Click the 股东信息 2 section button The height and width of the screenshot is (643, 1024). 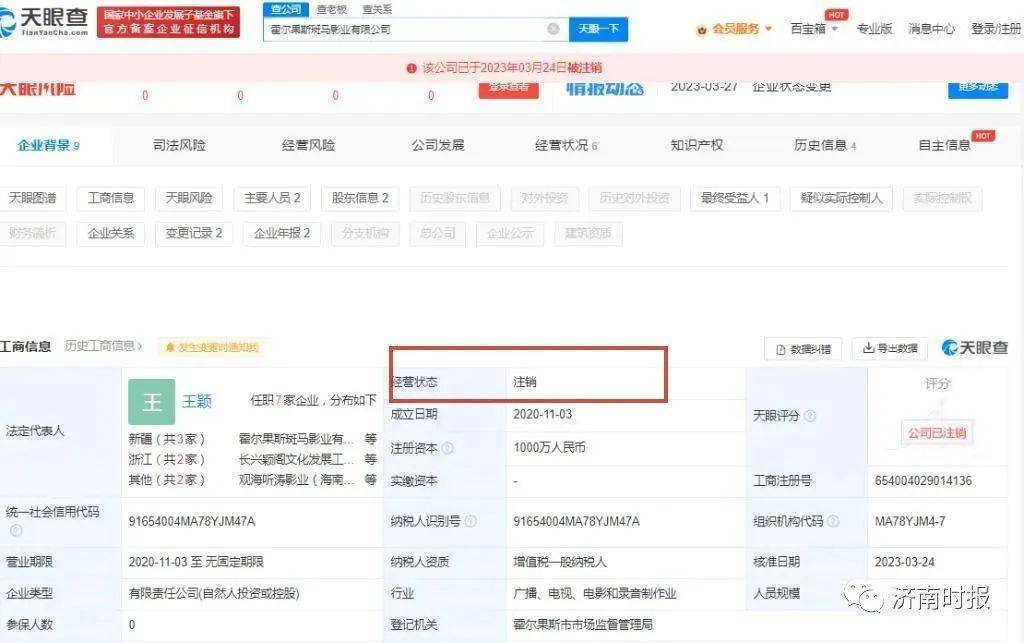360,198
